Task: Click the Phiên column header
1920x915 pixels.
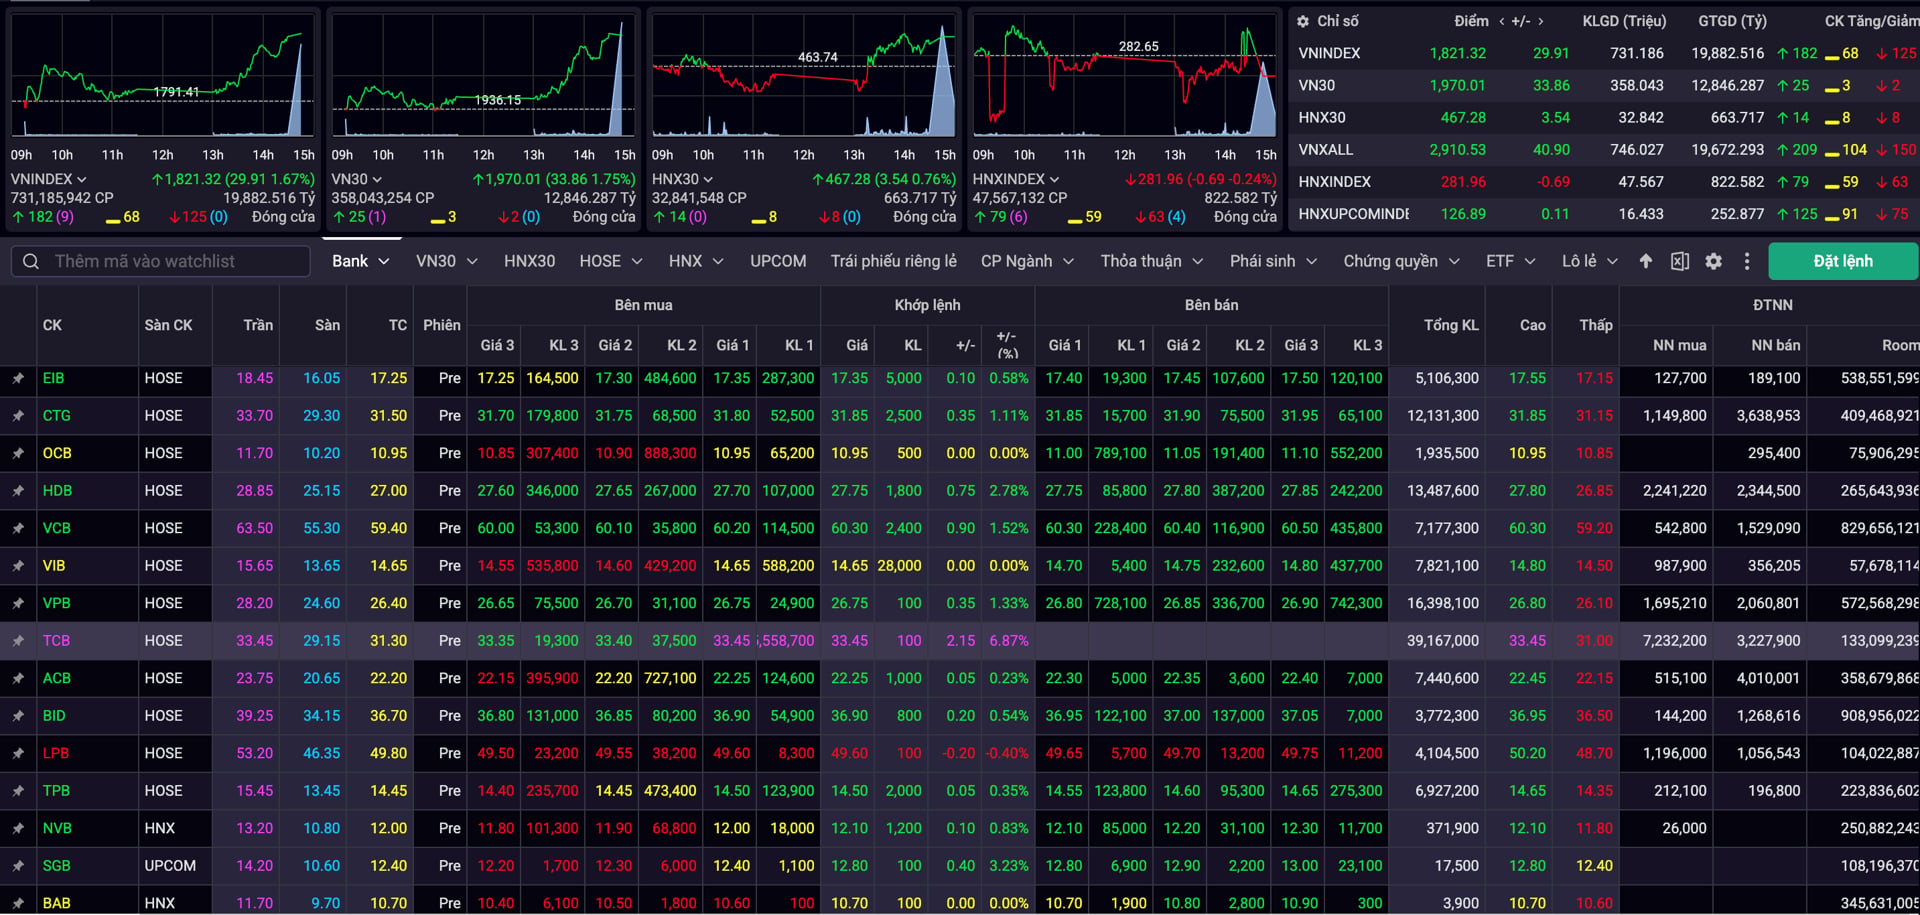Action: pyautogui.click(x=442, y=325)
